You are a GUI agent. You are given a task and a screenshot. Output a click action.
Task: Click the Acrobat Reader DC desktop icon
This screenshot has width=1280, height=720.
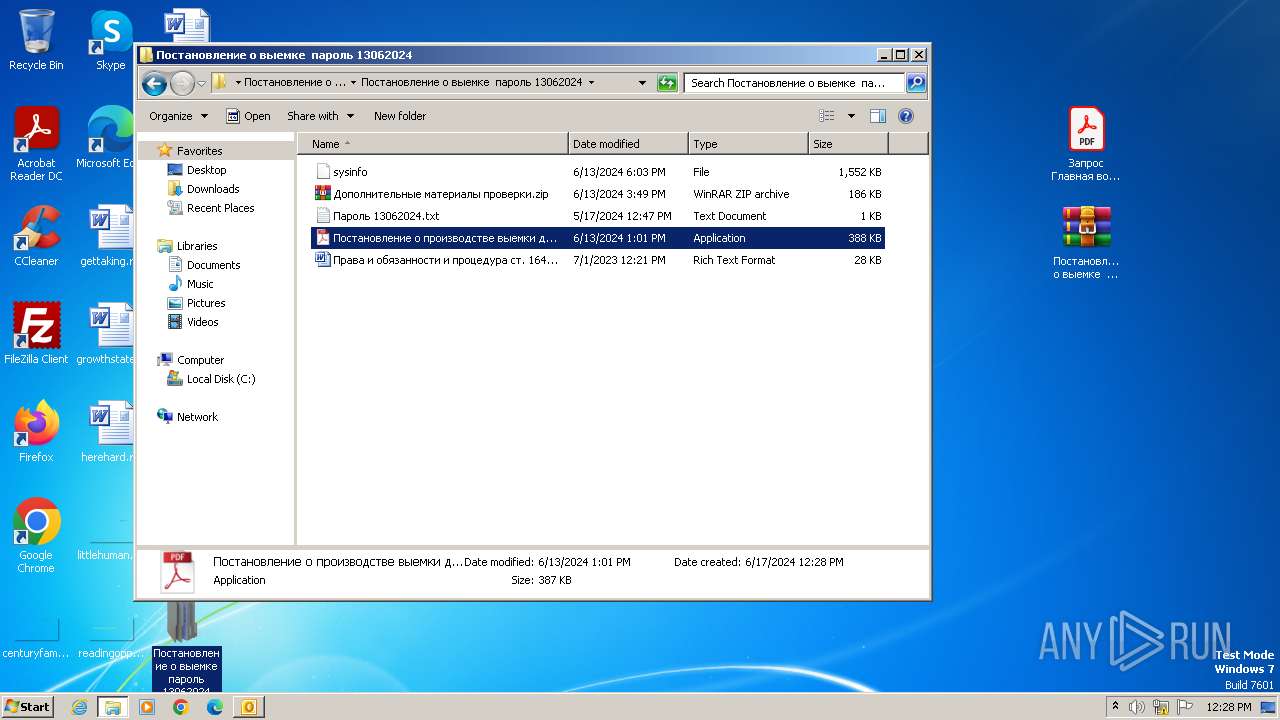pyautogui.click(x=36, y=144)
